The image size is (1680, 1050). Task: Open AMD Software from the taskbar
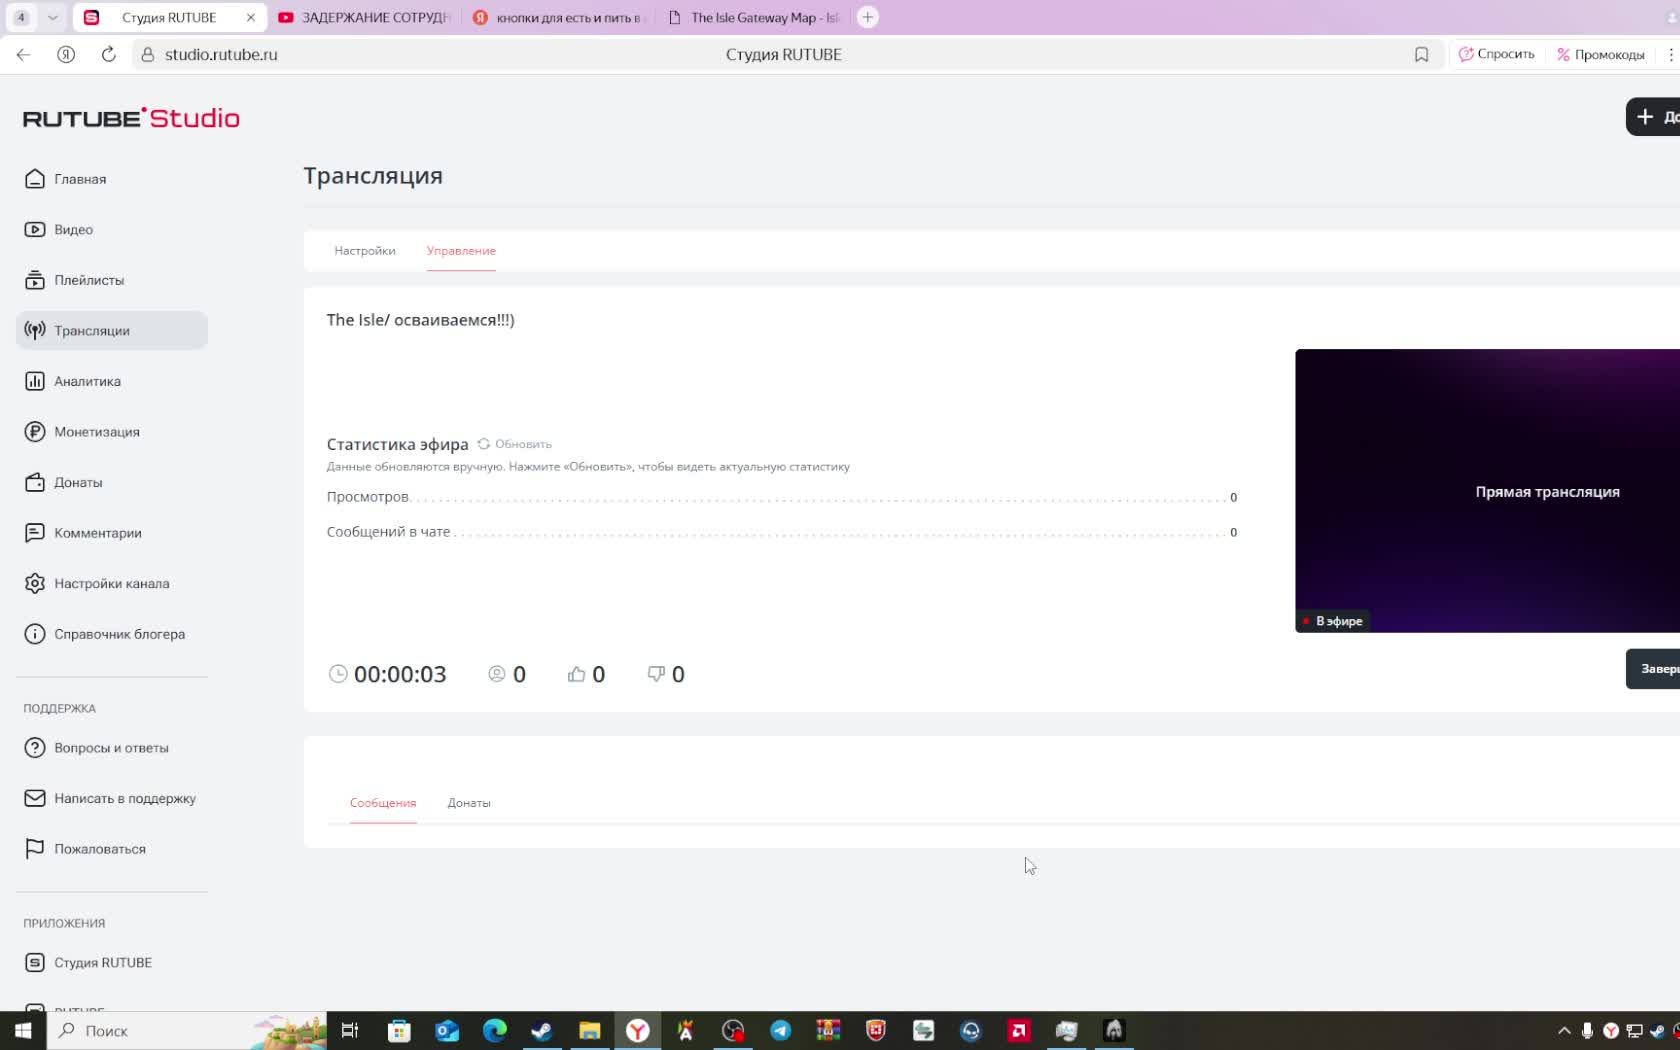pyautogui.click(x=1019, y=1030)
